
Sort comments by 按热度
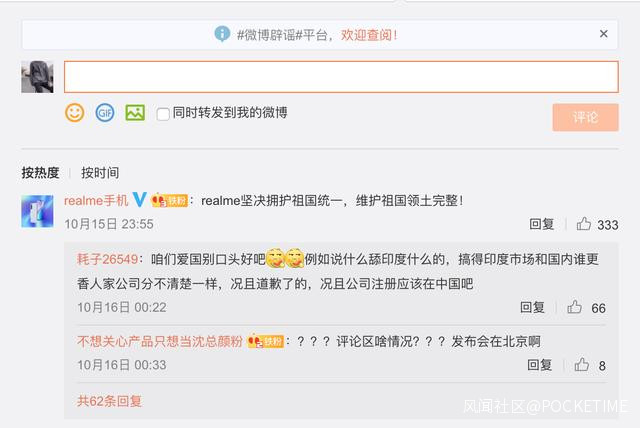click(40, 173)
